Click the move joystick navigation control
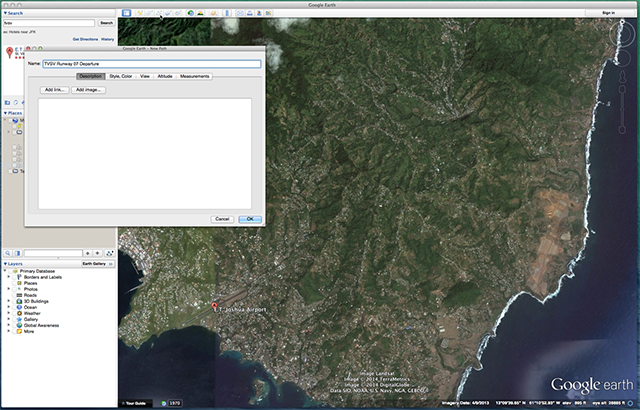 [622, 58]
